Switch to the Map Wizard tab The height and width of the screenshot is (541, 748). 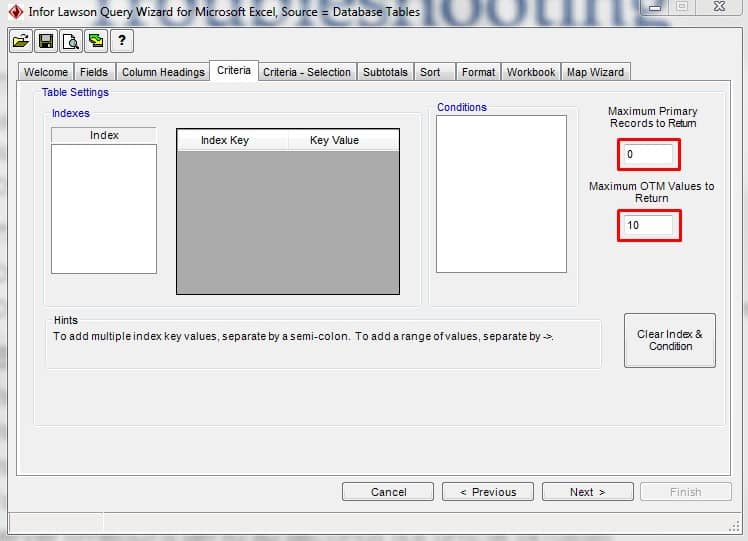[x=595, y=72]
